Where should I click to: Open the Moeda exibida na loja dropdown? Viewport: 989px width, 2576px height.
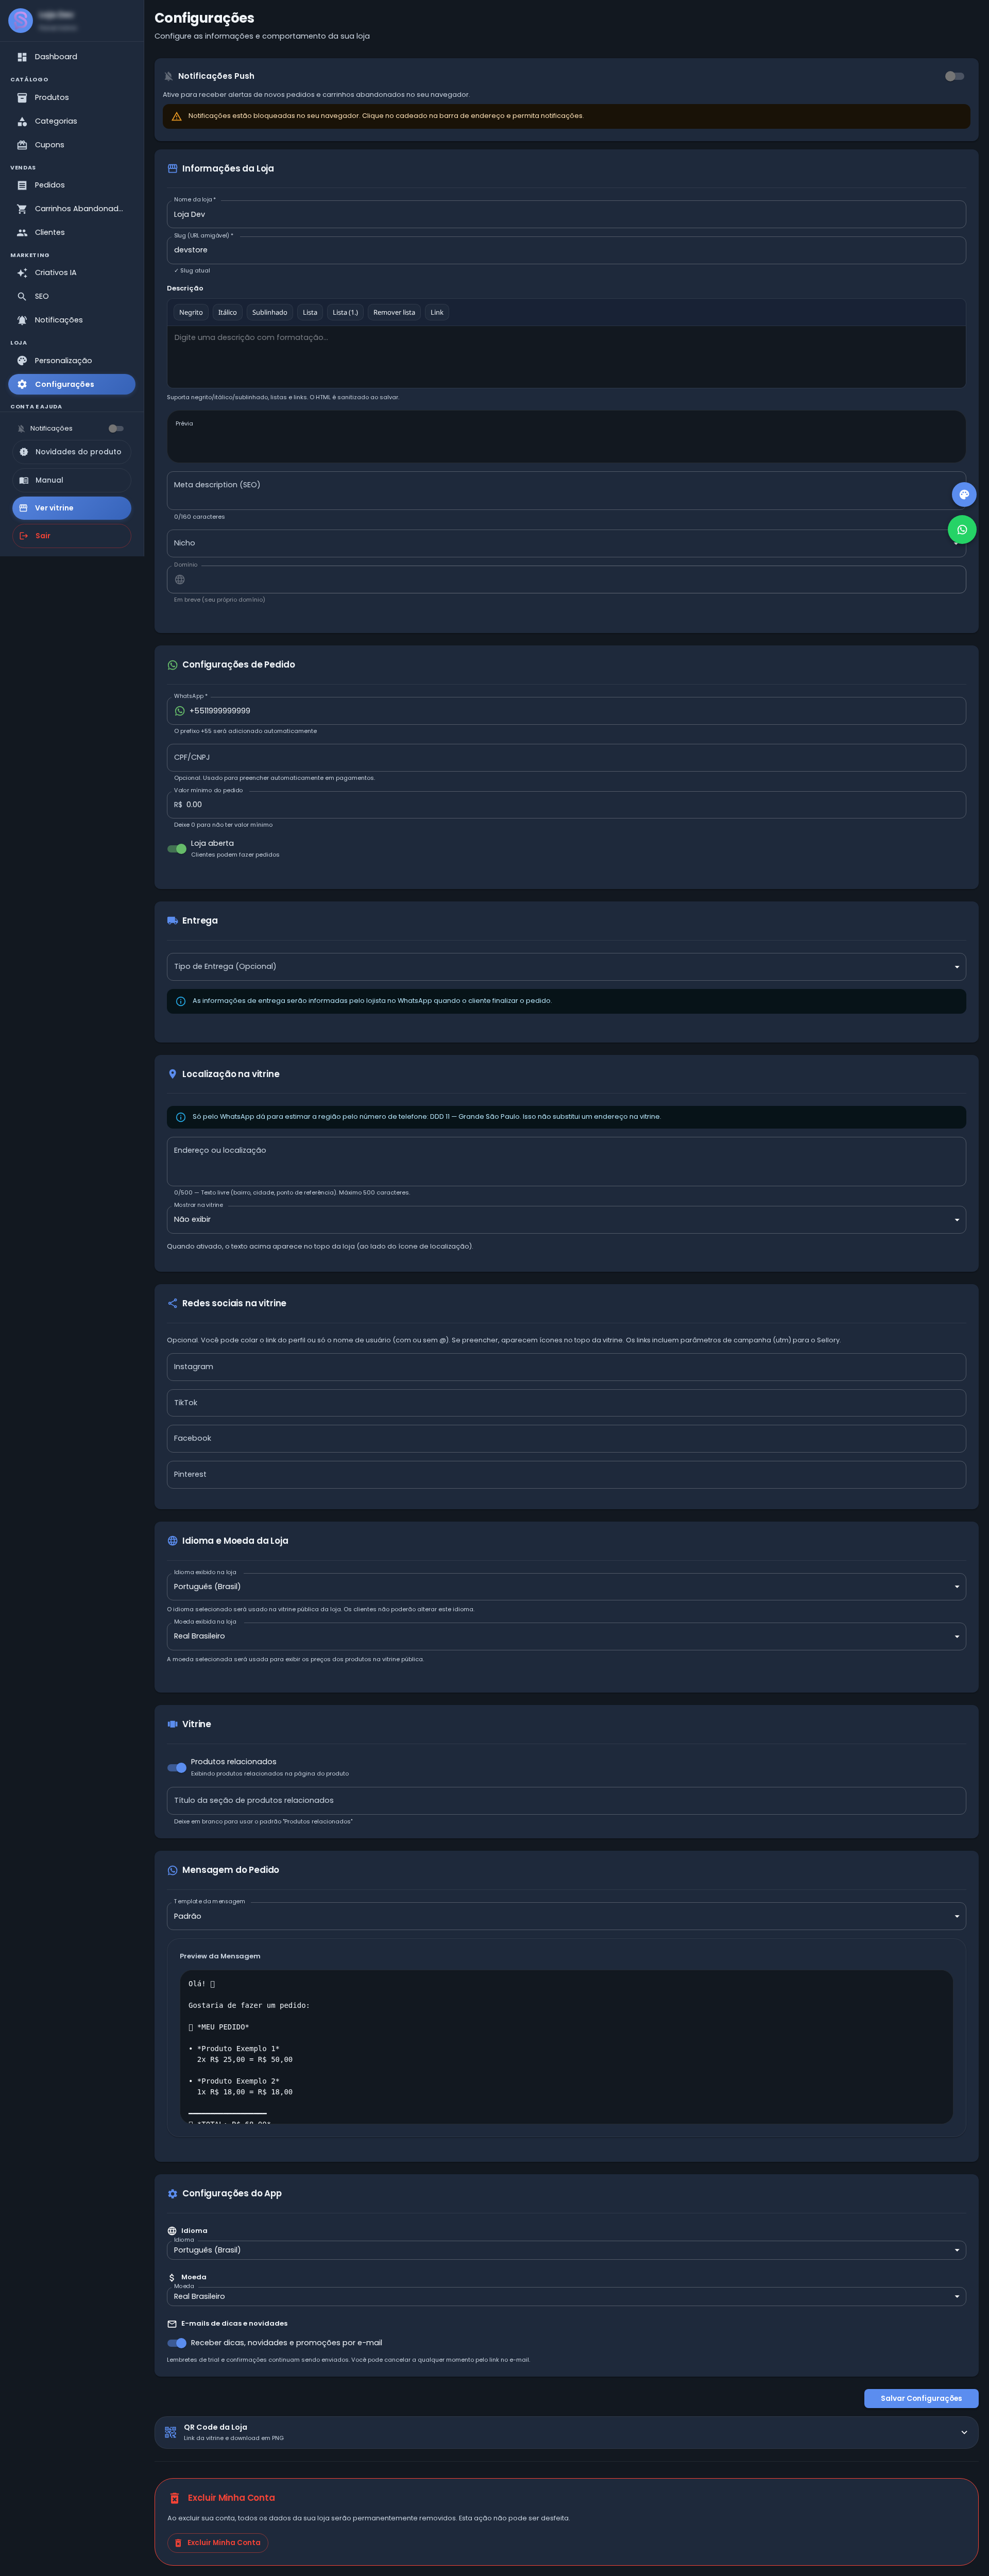click(x=566, y=1636)
